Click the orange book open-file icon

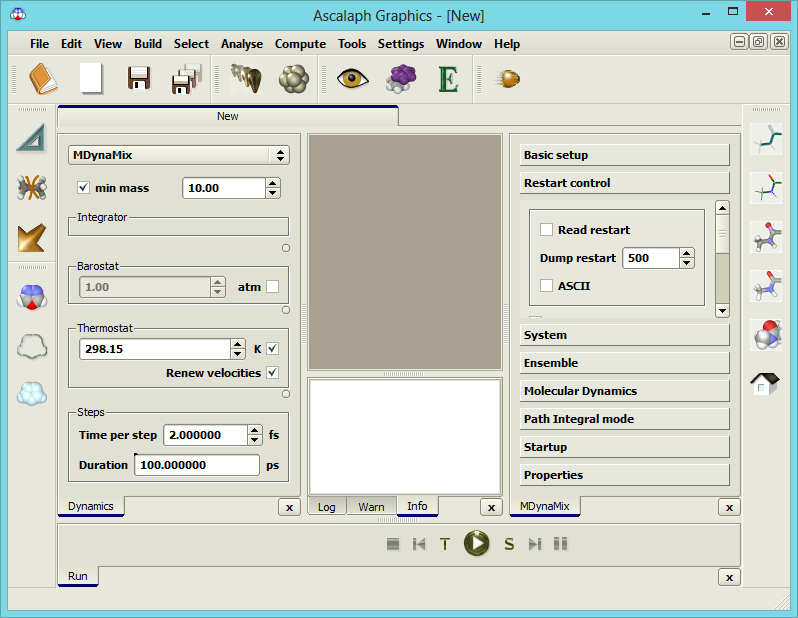click(x=43, y=78)
